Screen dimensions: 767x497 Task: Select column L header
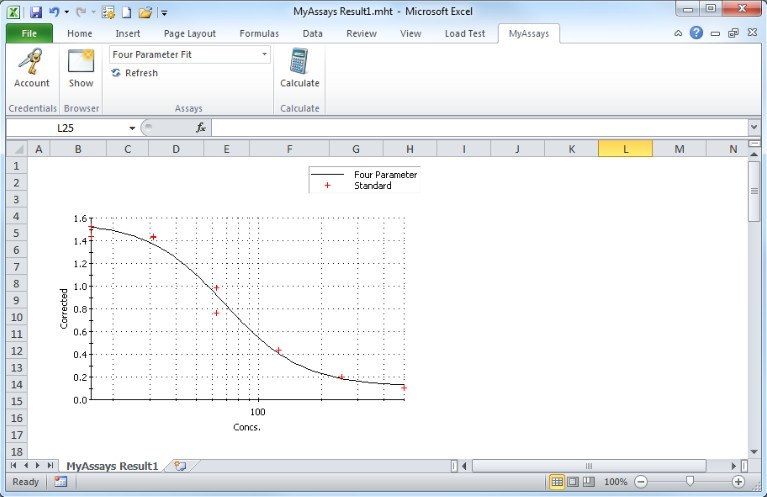click(x=625, y=149)
